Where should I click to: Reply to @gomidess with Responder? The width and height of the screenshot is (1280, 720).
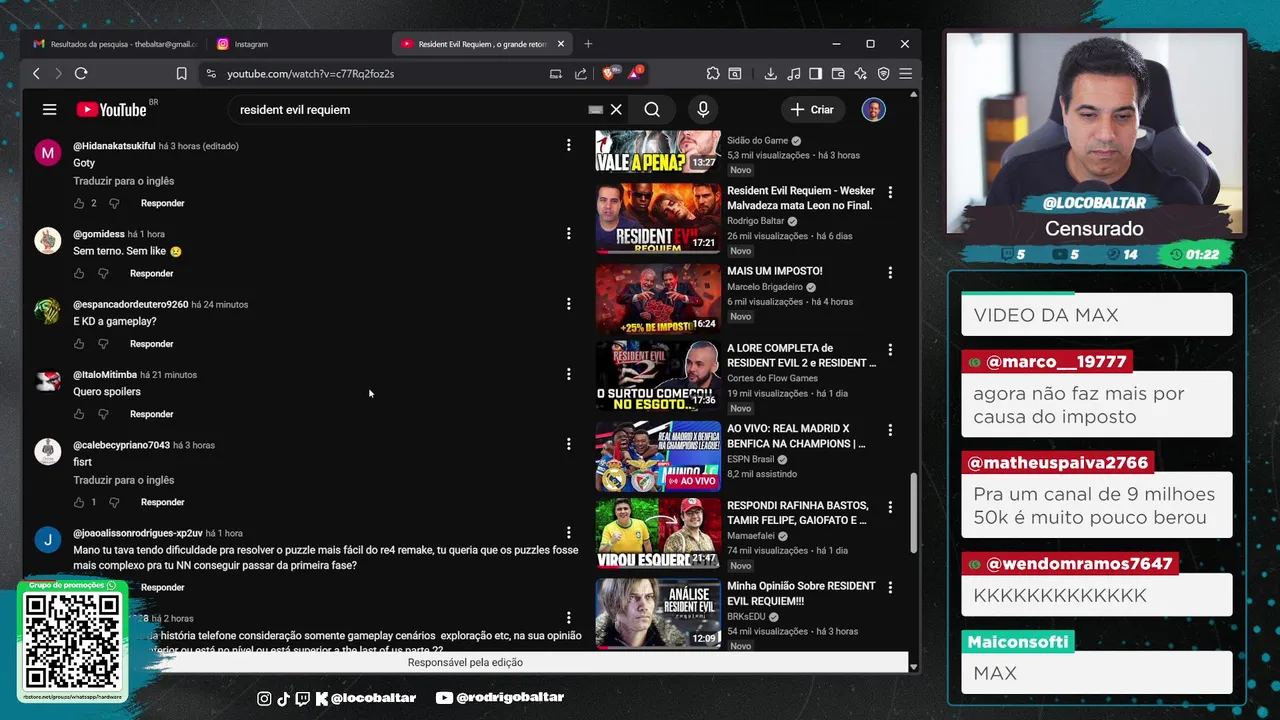click(152, 273)
